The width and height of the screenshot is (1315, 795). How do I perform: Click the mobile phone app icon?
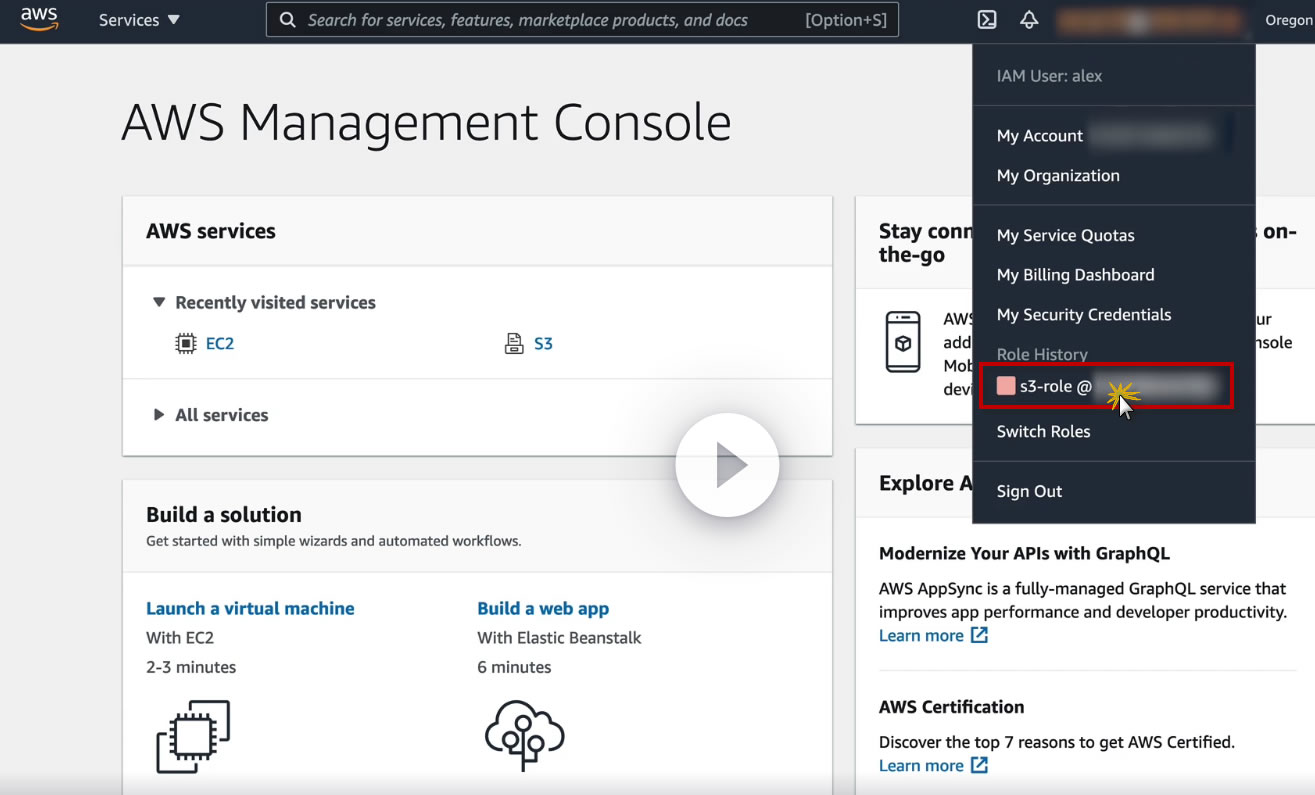tap(903, 342)
